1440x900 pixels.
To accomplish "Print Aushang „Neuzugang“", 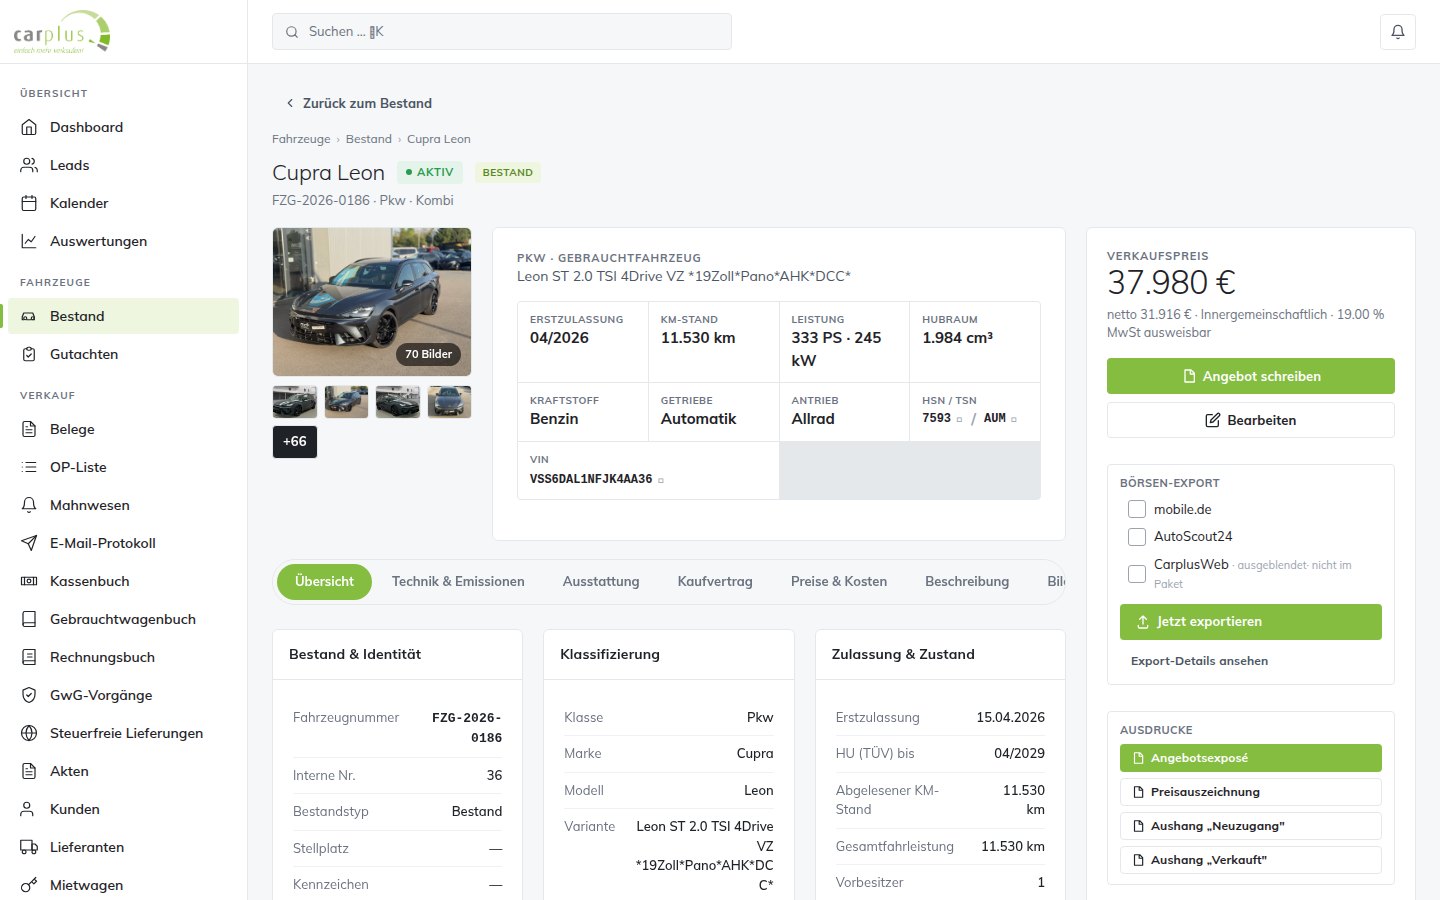I will point(1251,826).
